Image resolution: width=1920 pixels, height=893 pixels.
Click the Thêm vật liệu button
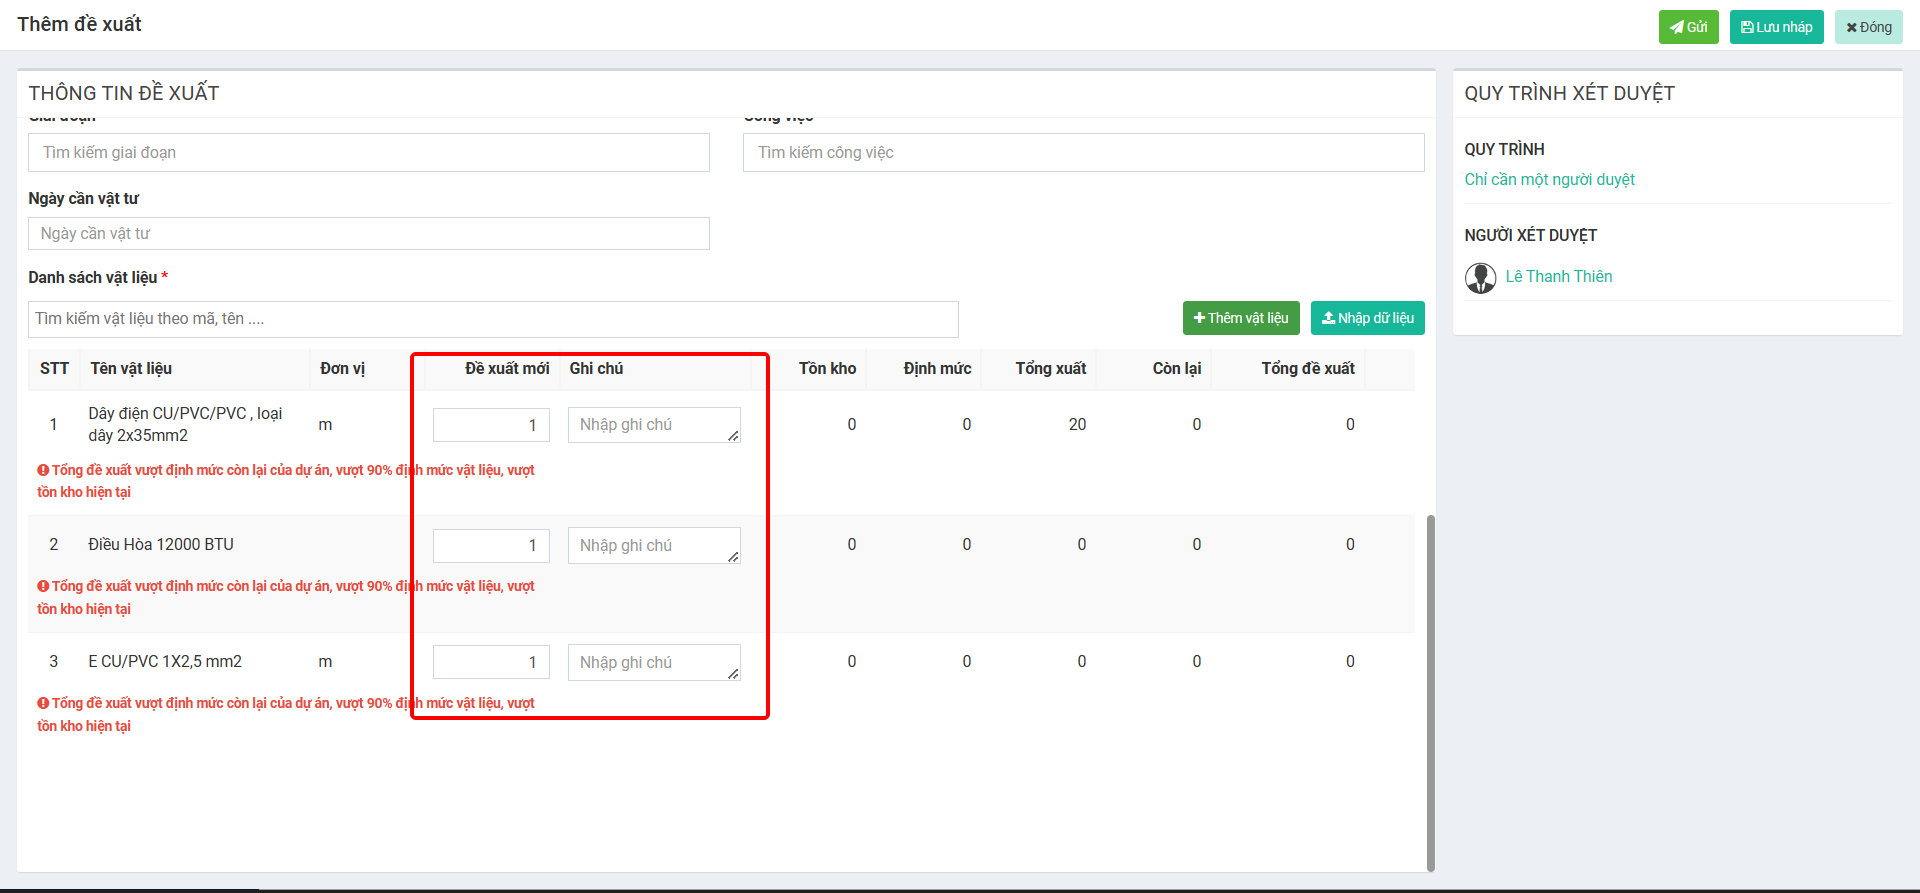coord(1240,318)
